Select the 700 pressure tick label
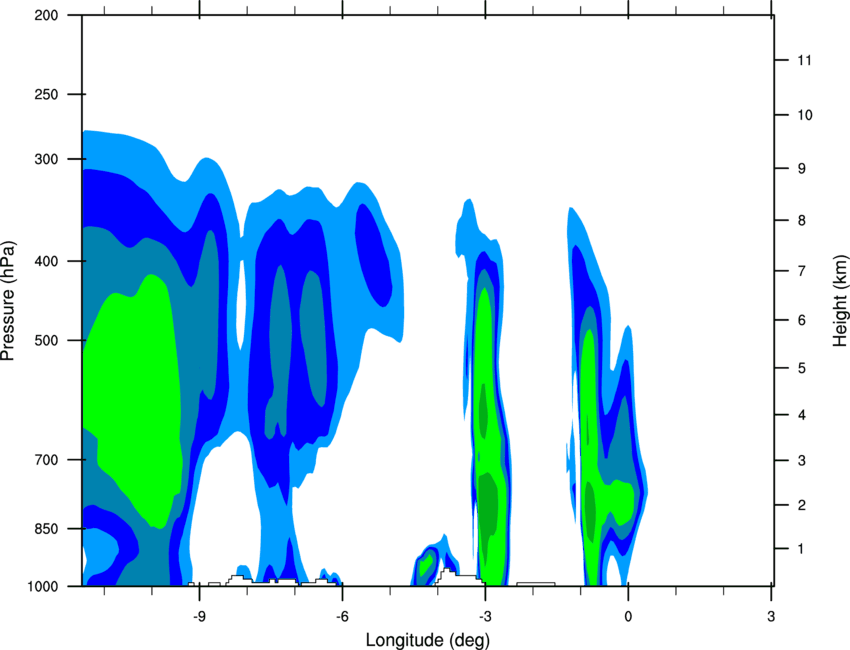Viewport: 850px width, 650px height. click(x=46, y=460)
